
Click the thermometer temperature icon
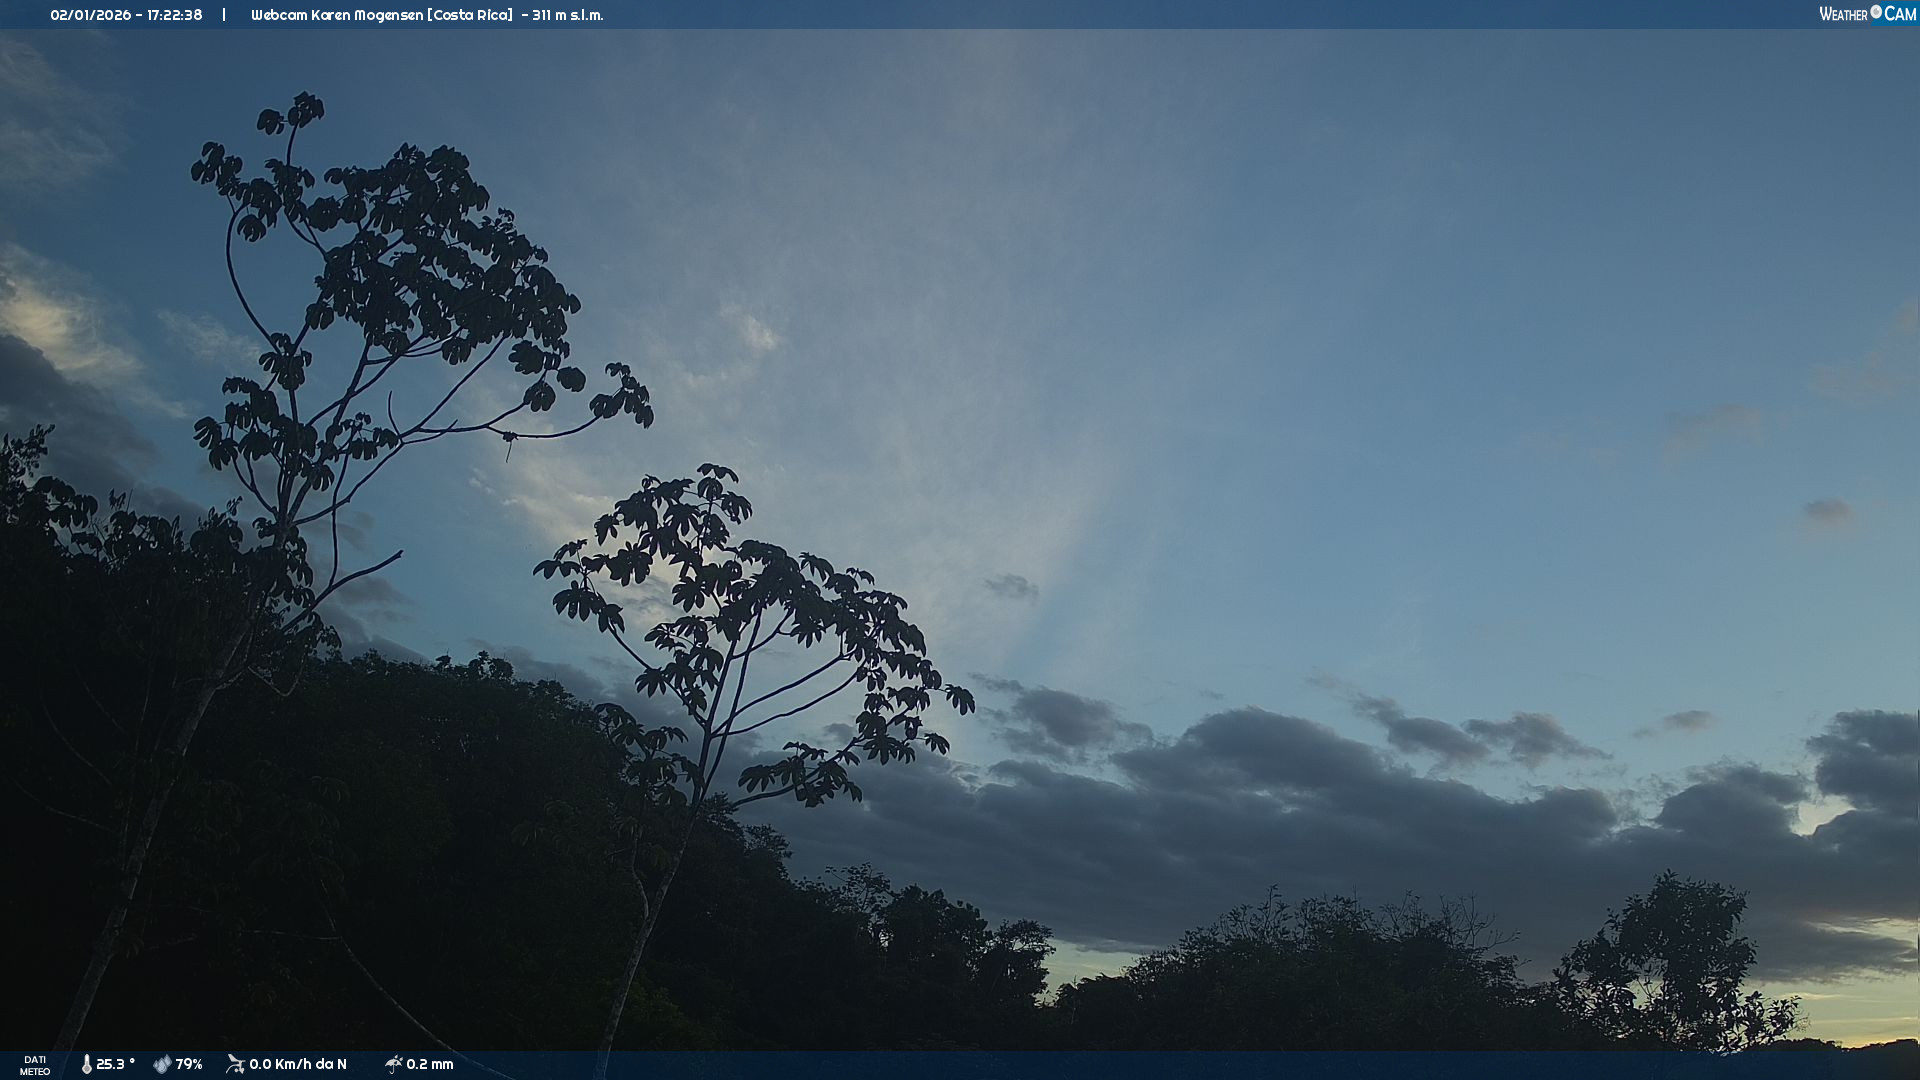tap(86, 1064)
